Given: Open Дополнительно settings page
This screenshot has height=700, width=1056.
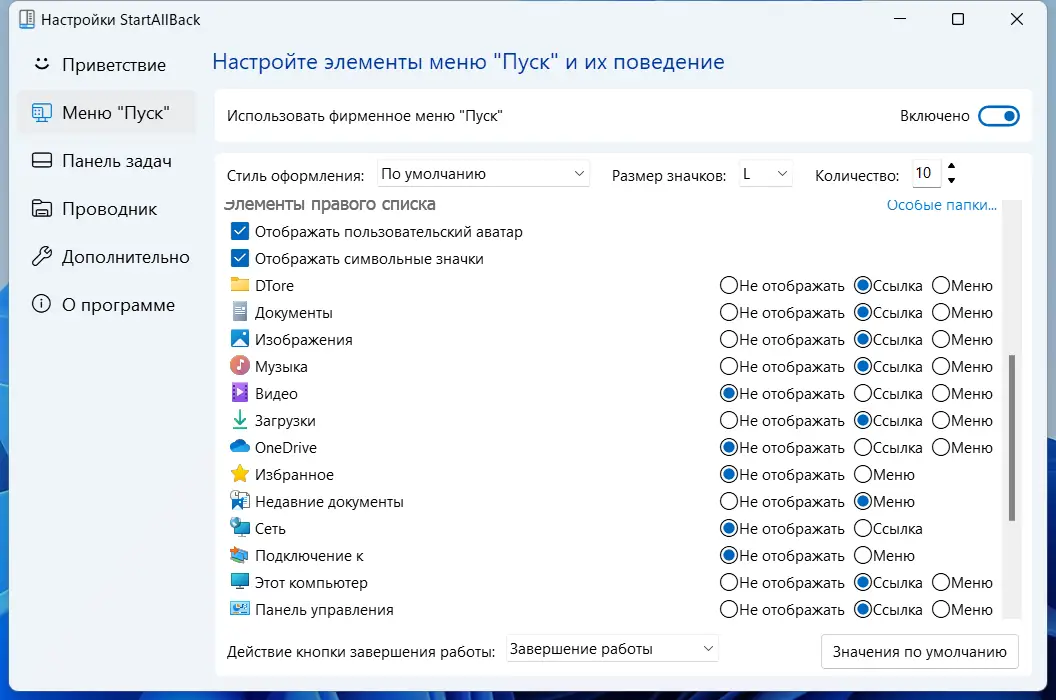Looking at the screenshot, I should 106,257.
